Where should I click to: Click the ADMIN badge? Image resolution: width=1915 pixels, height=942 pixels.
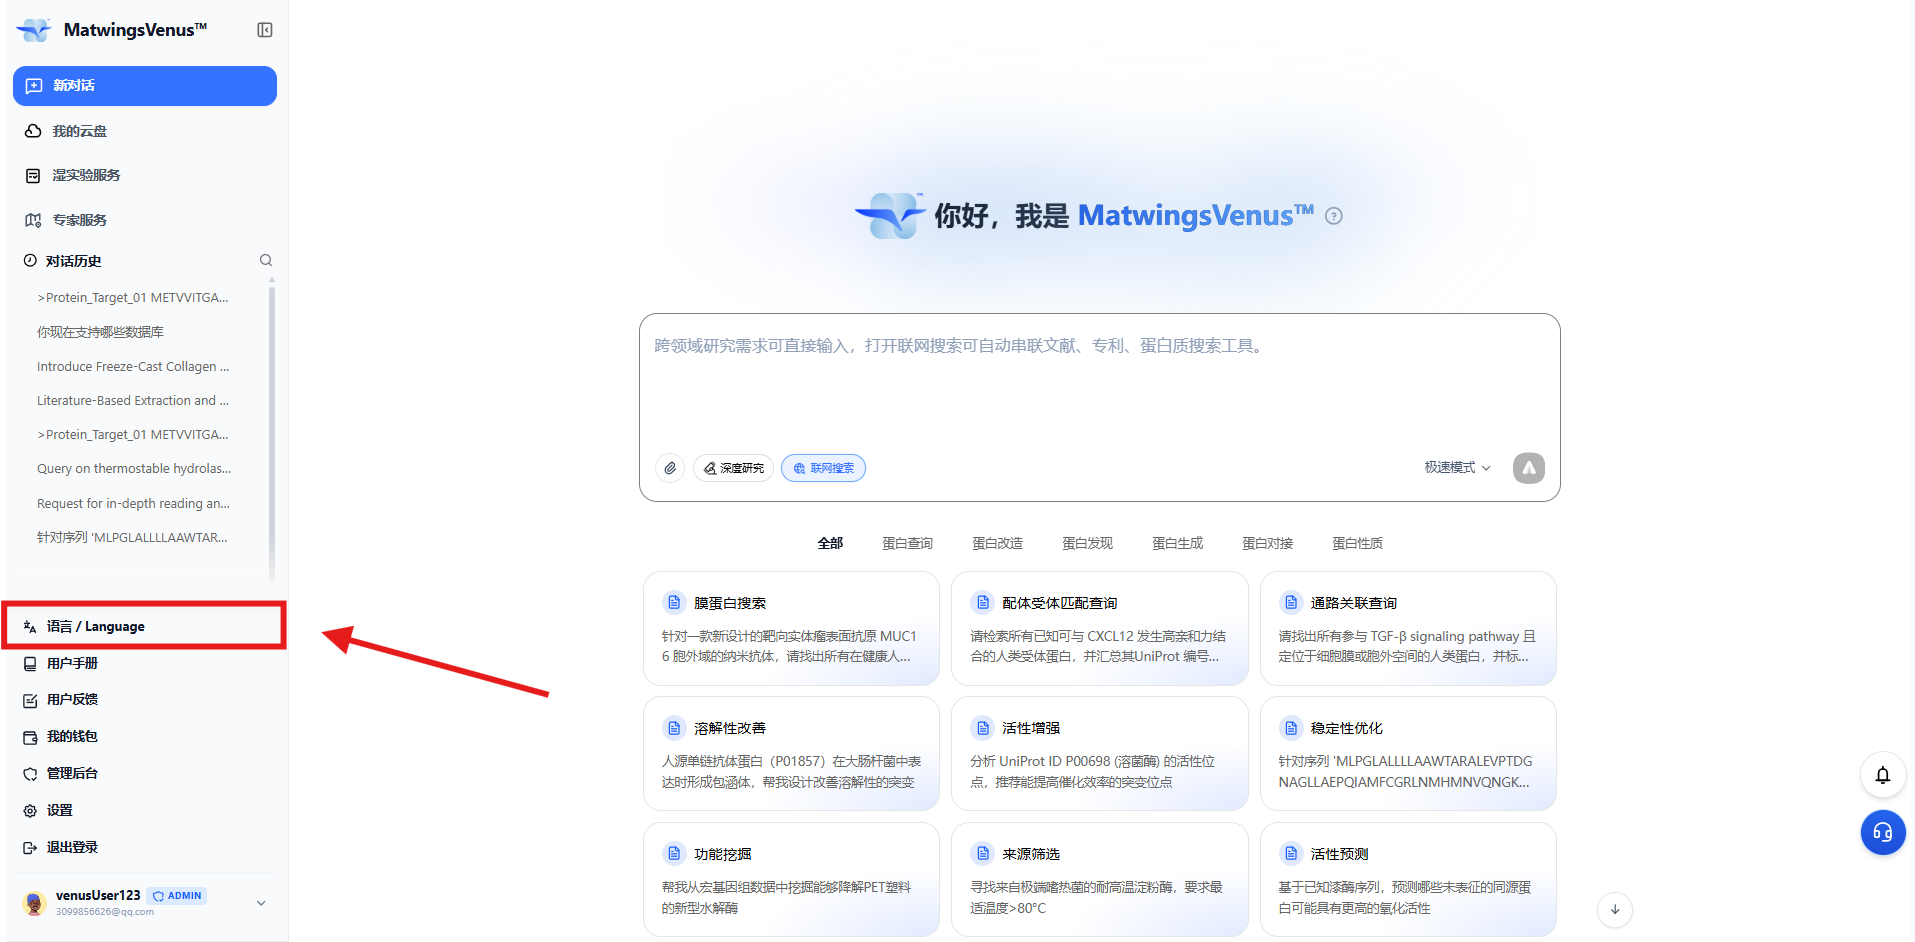tap(177, 896)
